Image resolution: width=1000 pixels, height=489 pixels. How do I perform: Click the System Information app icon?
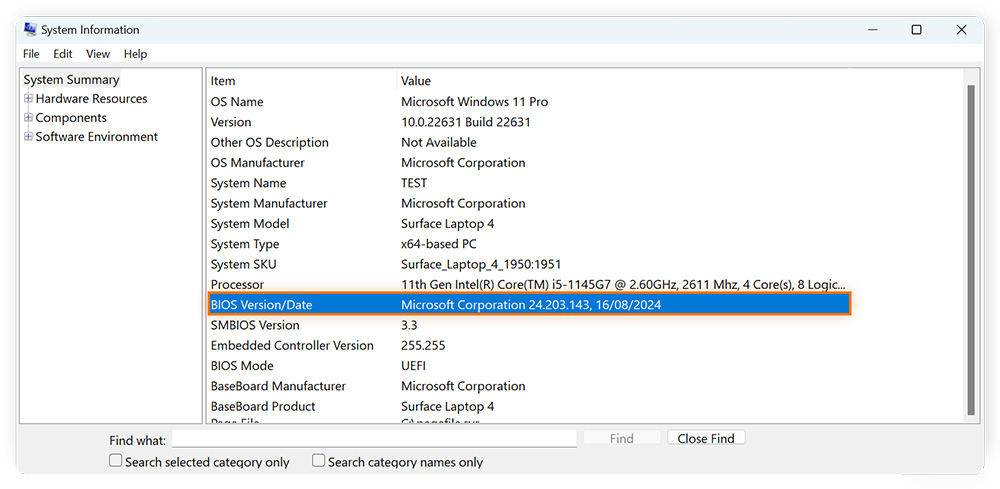tap(30, 29)
